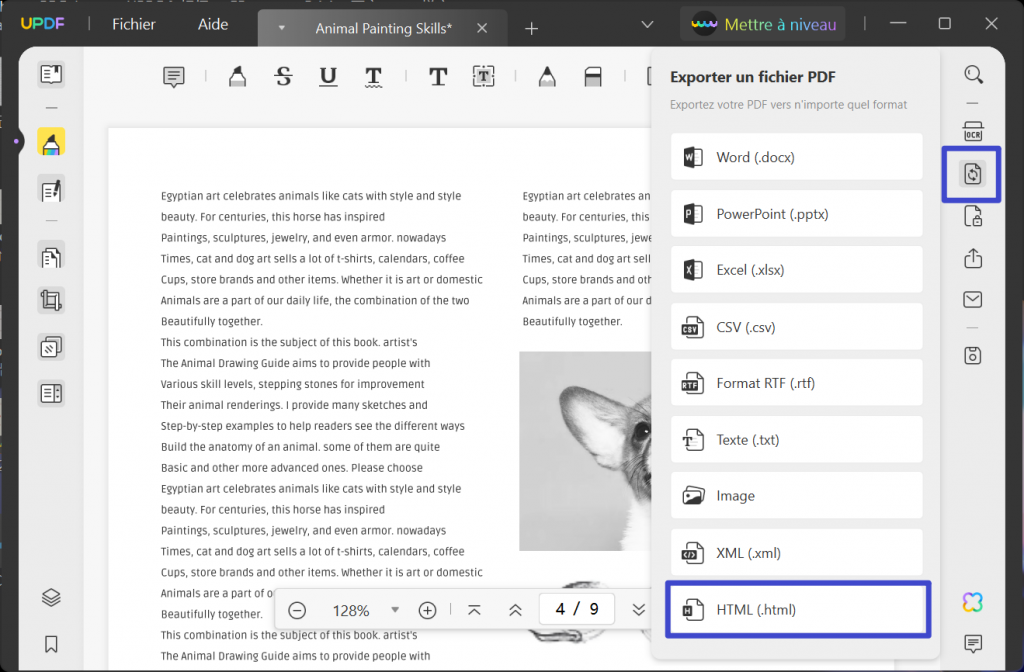This screenshot has height=672, width=1024.
Task: Decrease zoom with the minus button
Action: point(296,609)
